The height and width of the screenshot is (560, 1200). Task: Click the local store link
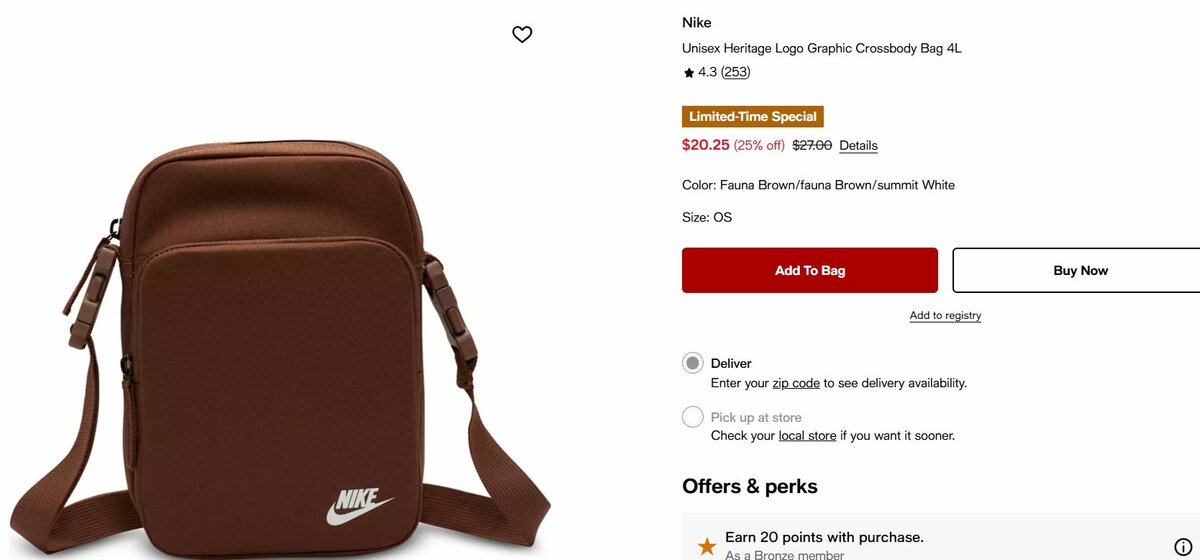click(x=807, y=436)
